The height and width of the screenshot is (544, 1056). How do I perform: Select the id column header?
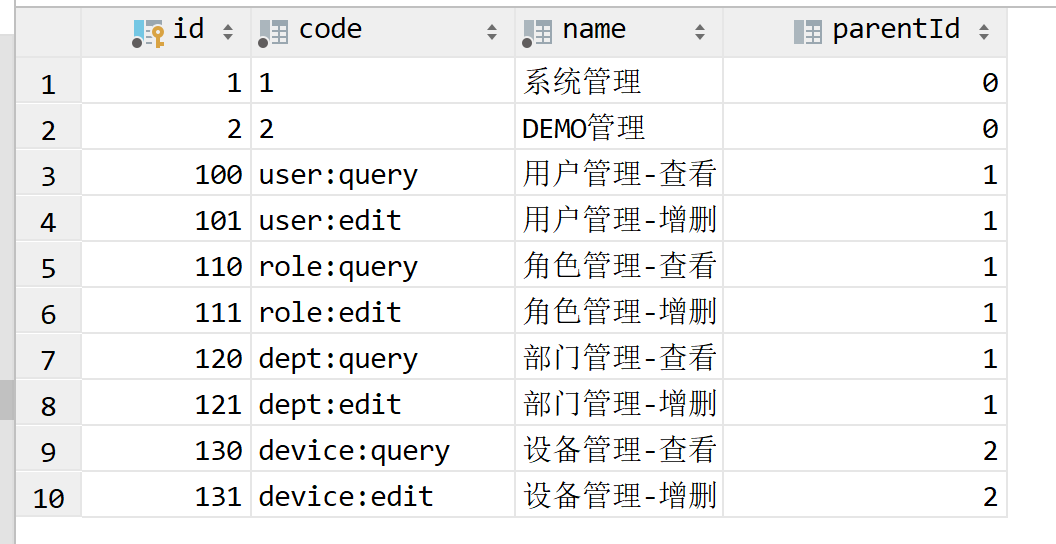coord(166,32)
